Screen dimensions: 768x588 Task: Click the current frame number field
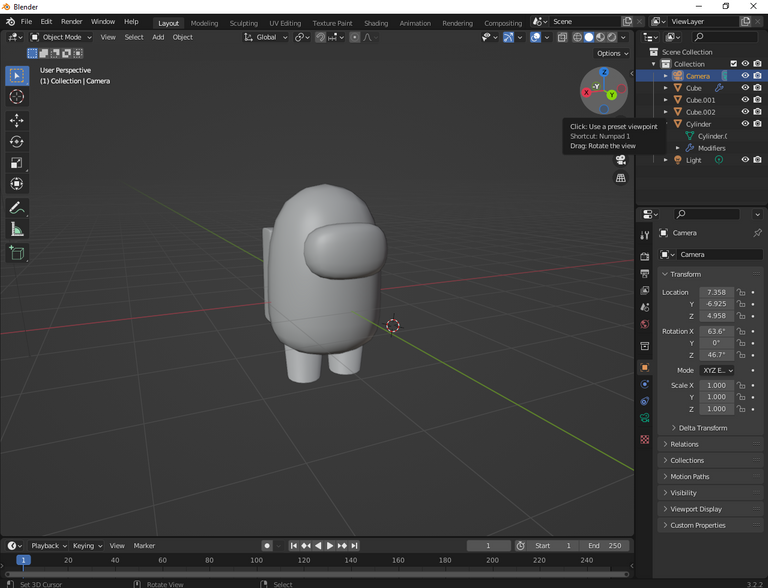coord(488,545)
